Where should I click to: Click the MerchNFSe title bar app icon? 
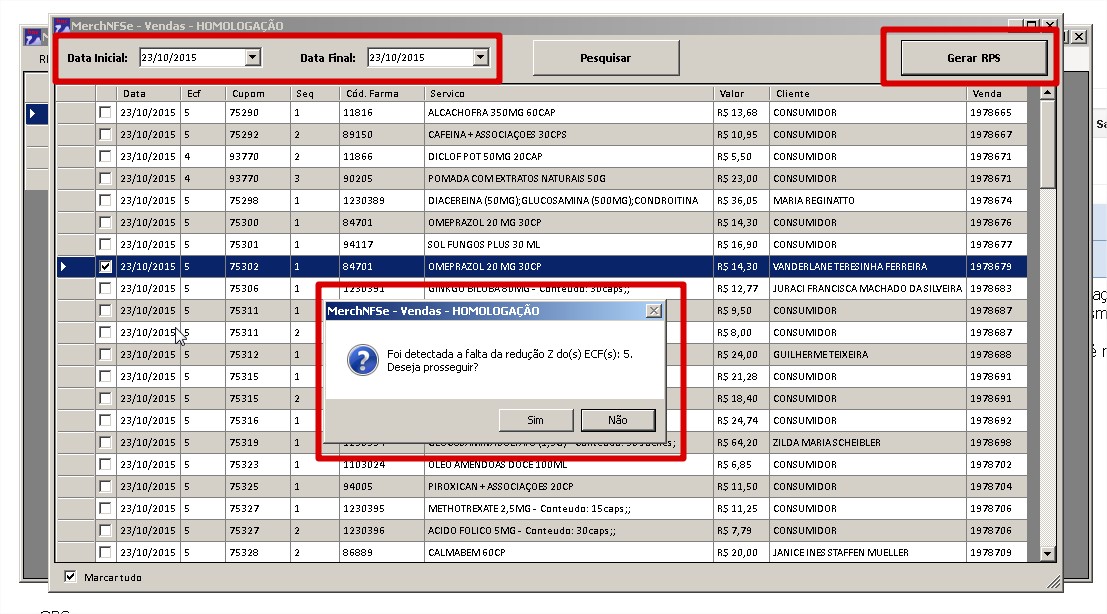point(62,25)
